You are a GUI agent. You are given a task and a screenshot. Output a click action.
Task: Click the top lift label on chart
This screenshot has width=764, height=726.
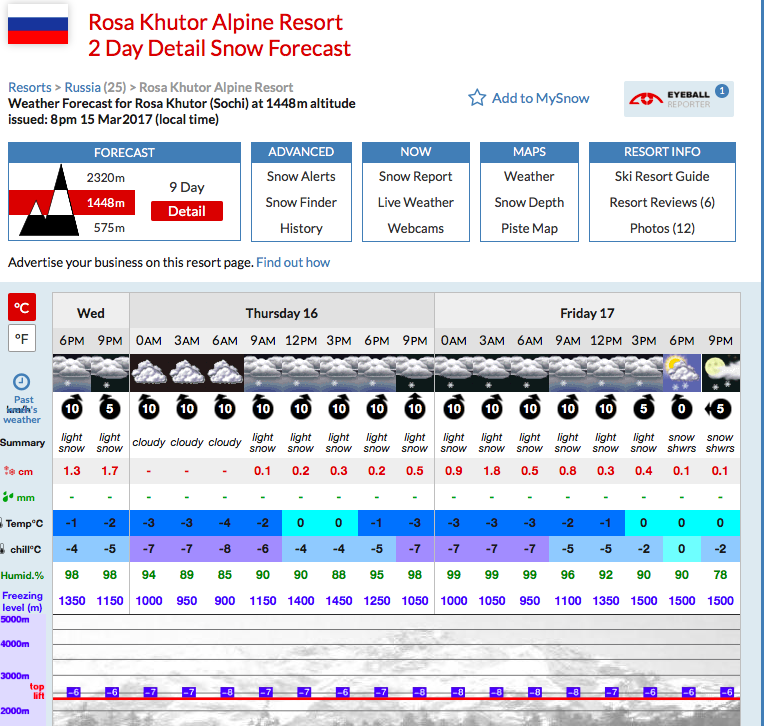[37, 691]
